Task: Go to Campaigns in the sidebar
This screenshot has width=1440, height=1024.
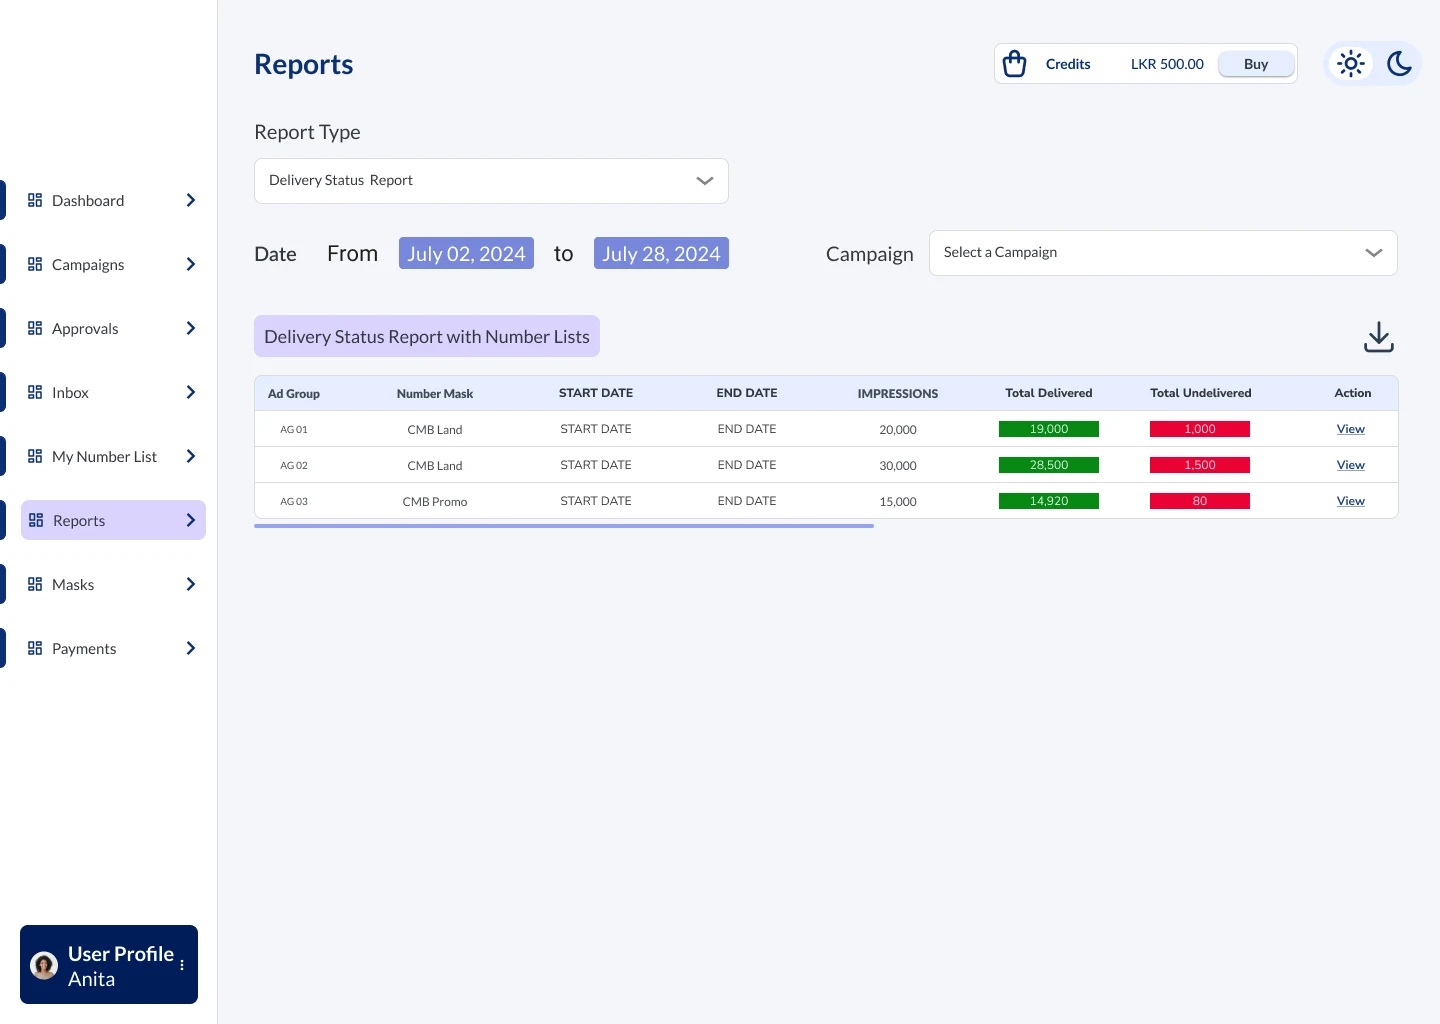Action: pos(112,264)
